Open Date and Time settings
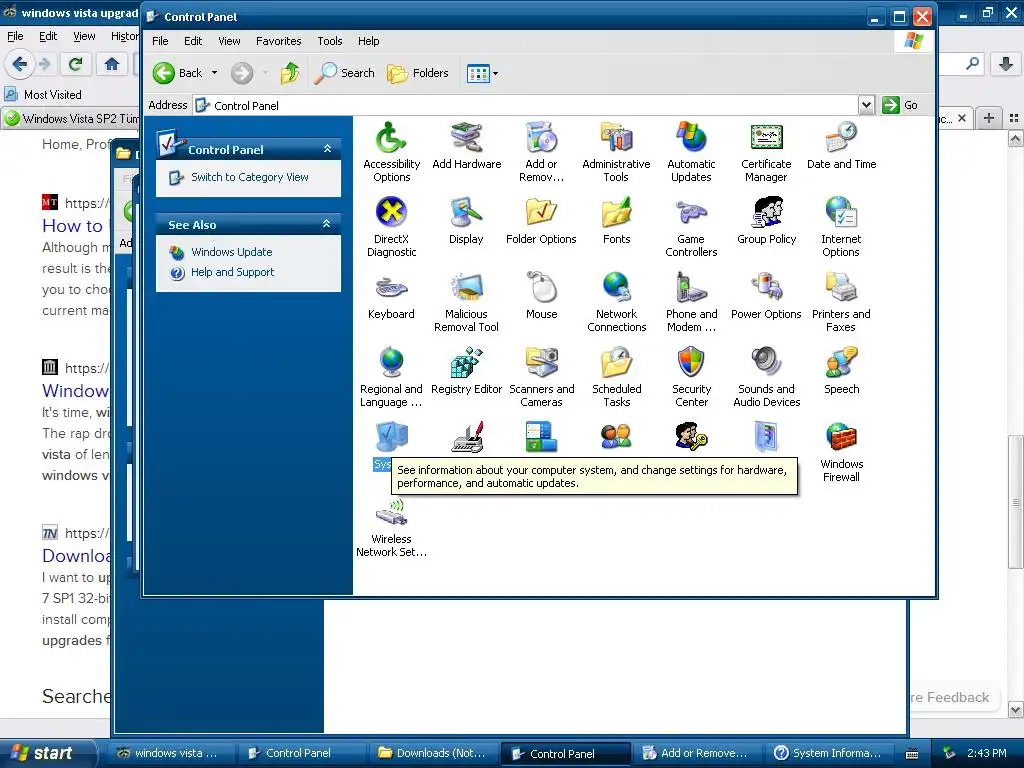This screenshot has height=768, width=1024. click(841, 146)
